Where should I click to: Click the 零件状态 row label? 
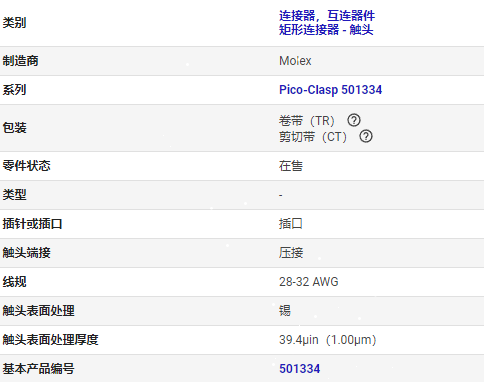point(26,166)
